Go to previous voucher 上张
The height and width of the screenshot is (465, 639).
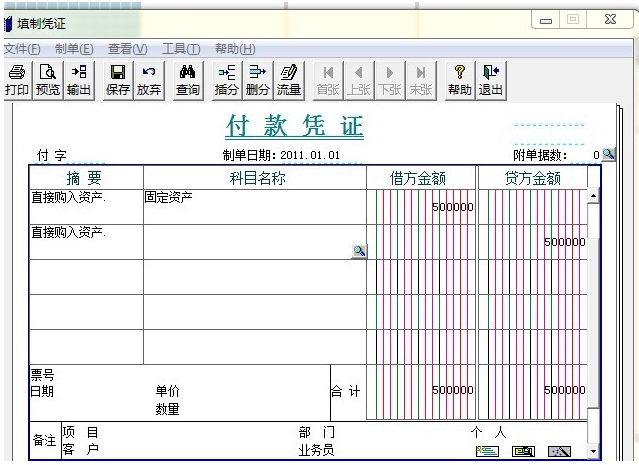359,80
